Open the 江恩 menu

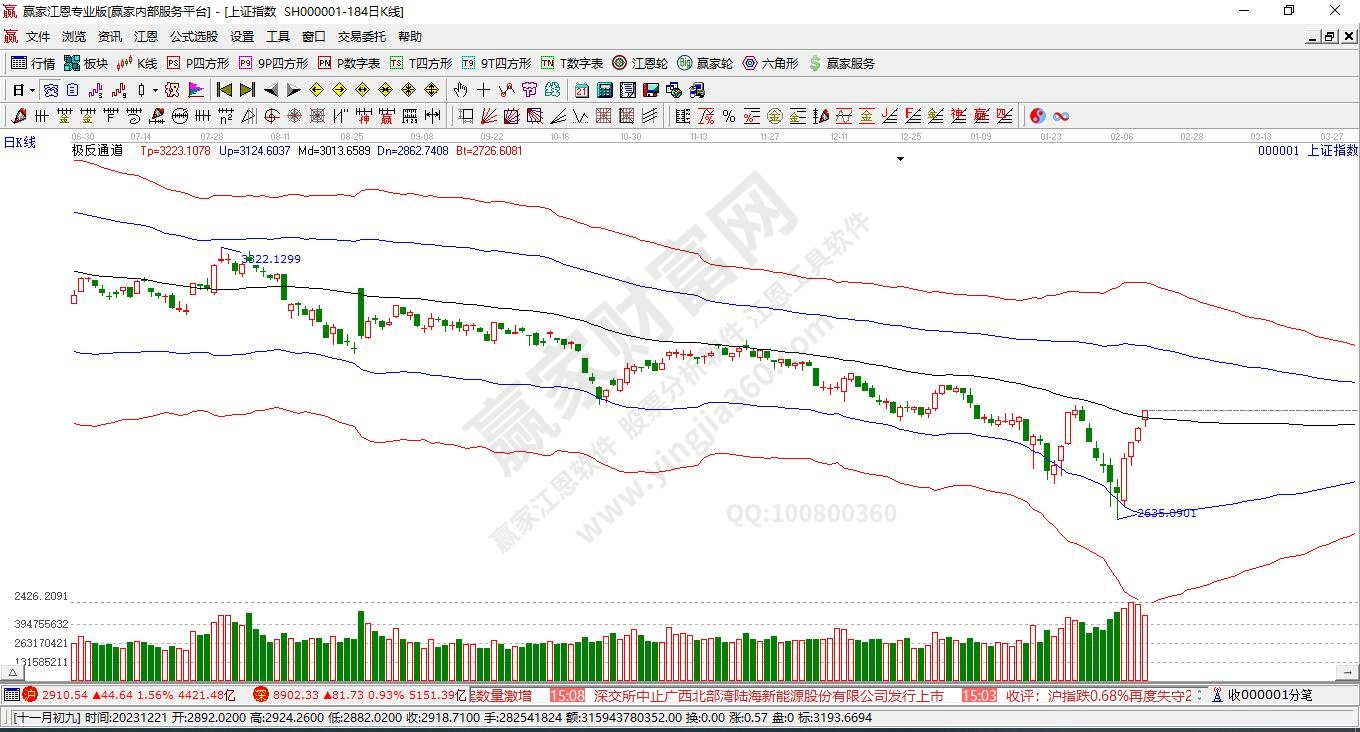[146, 36]
